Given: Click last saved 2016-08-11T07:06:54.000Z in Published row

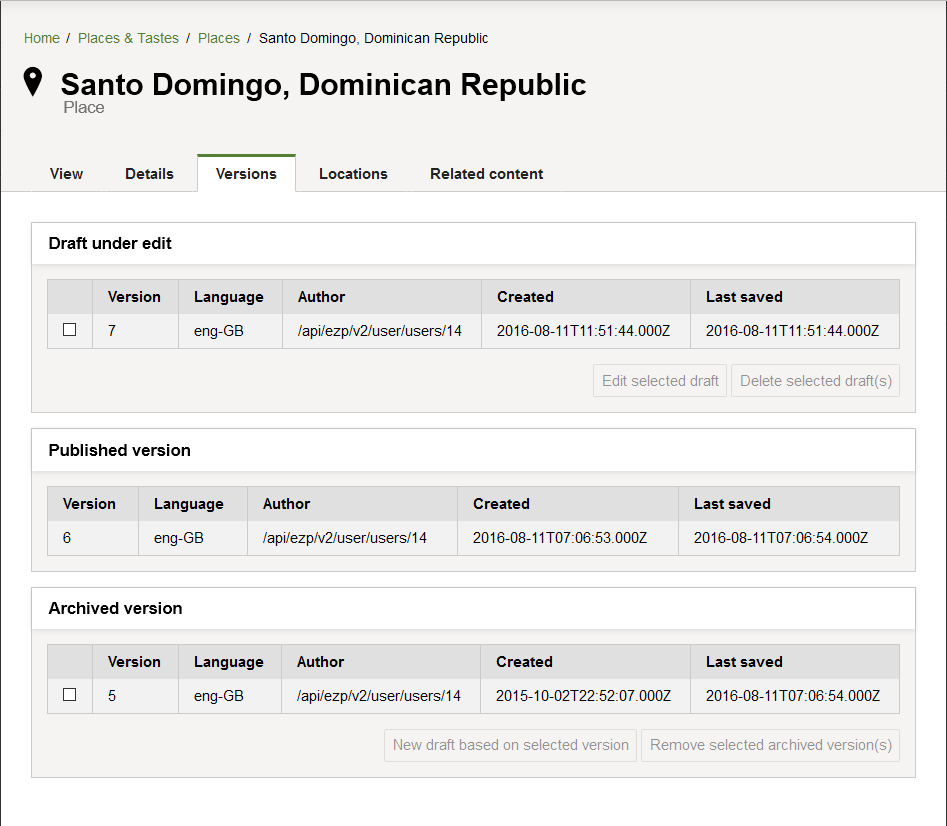Looking at the screenshot, I should 781,538.
